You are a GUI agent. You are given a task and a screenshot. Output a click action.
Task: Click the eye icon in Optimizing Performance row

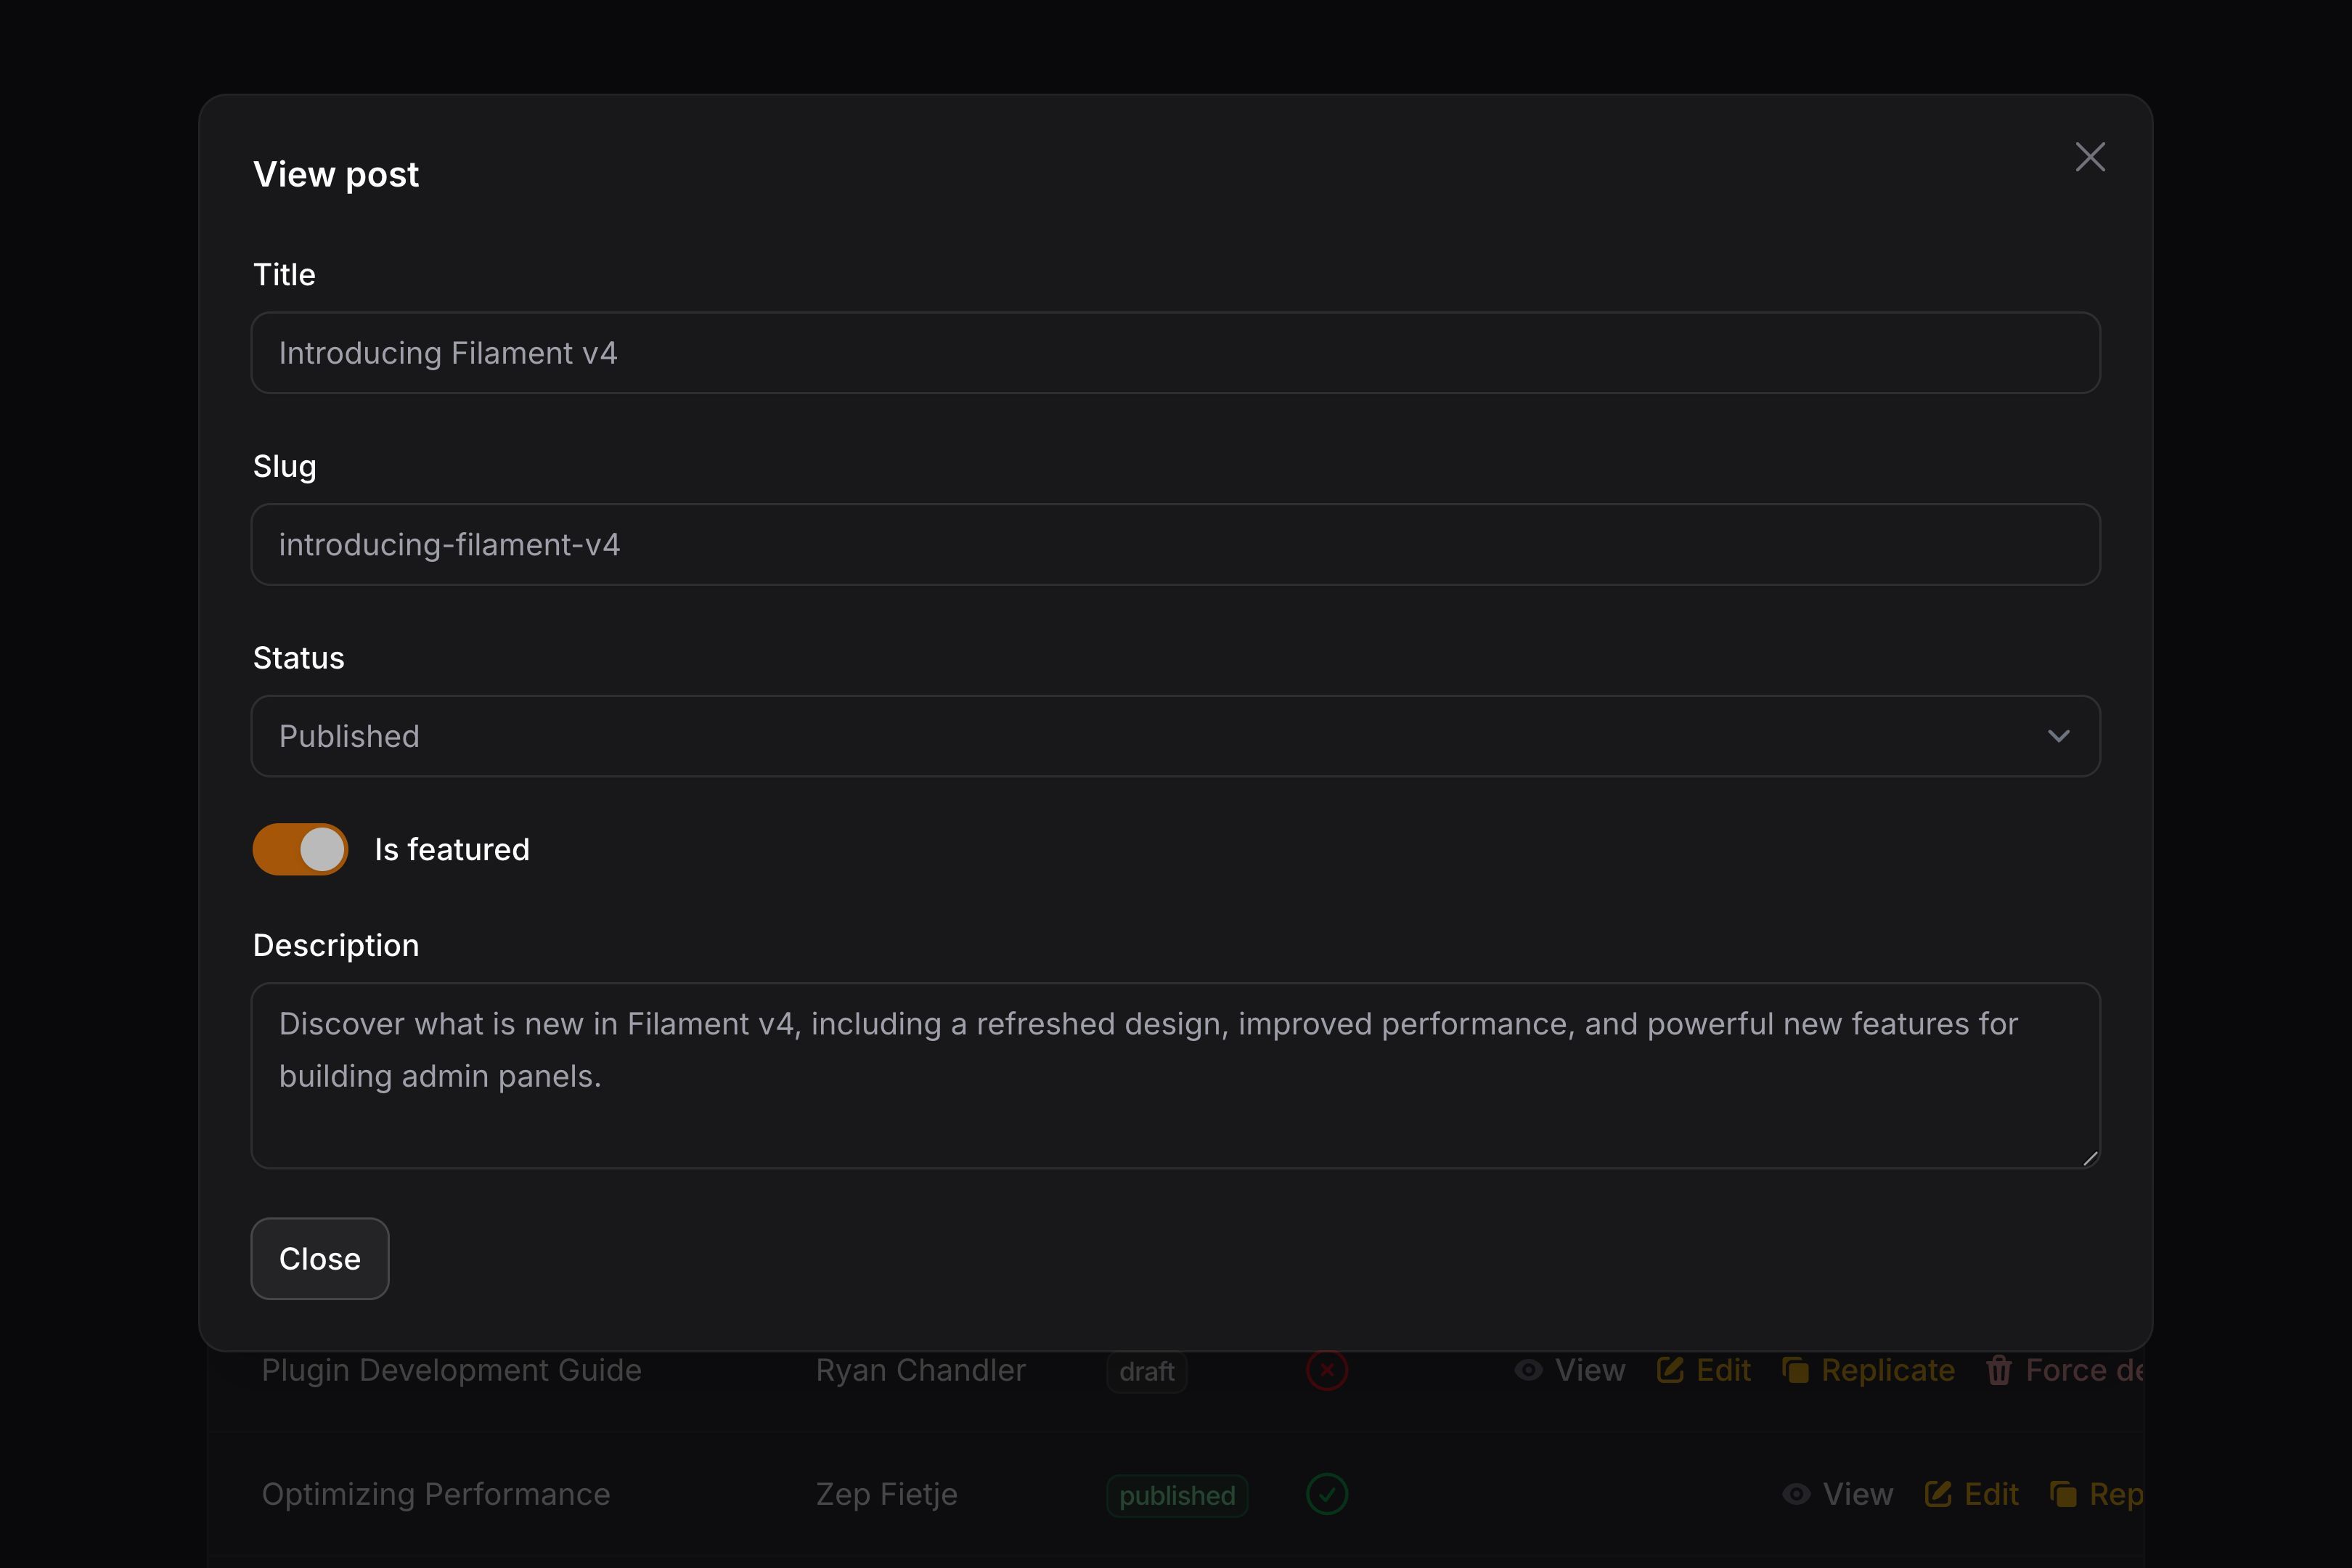tap(1796, 1494)
